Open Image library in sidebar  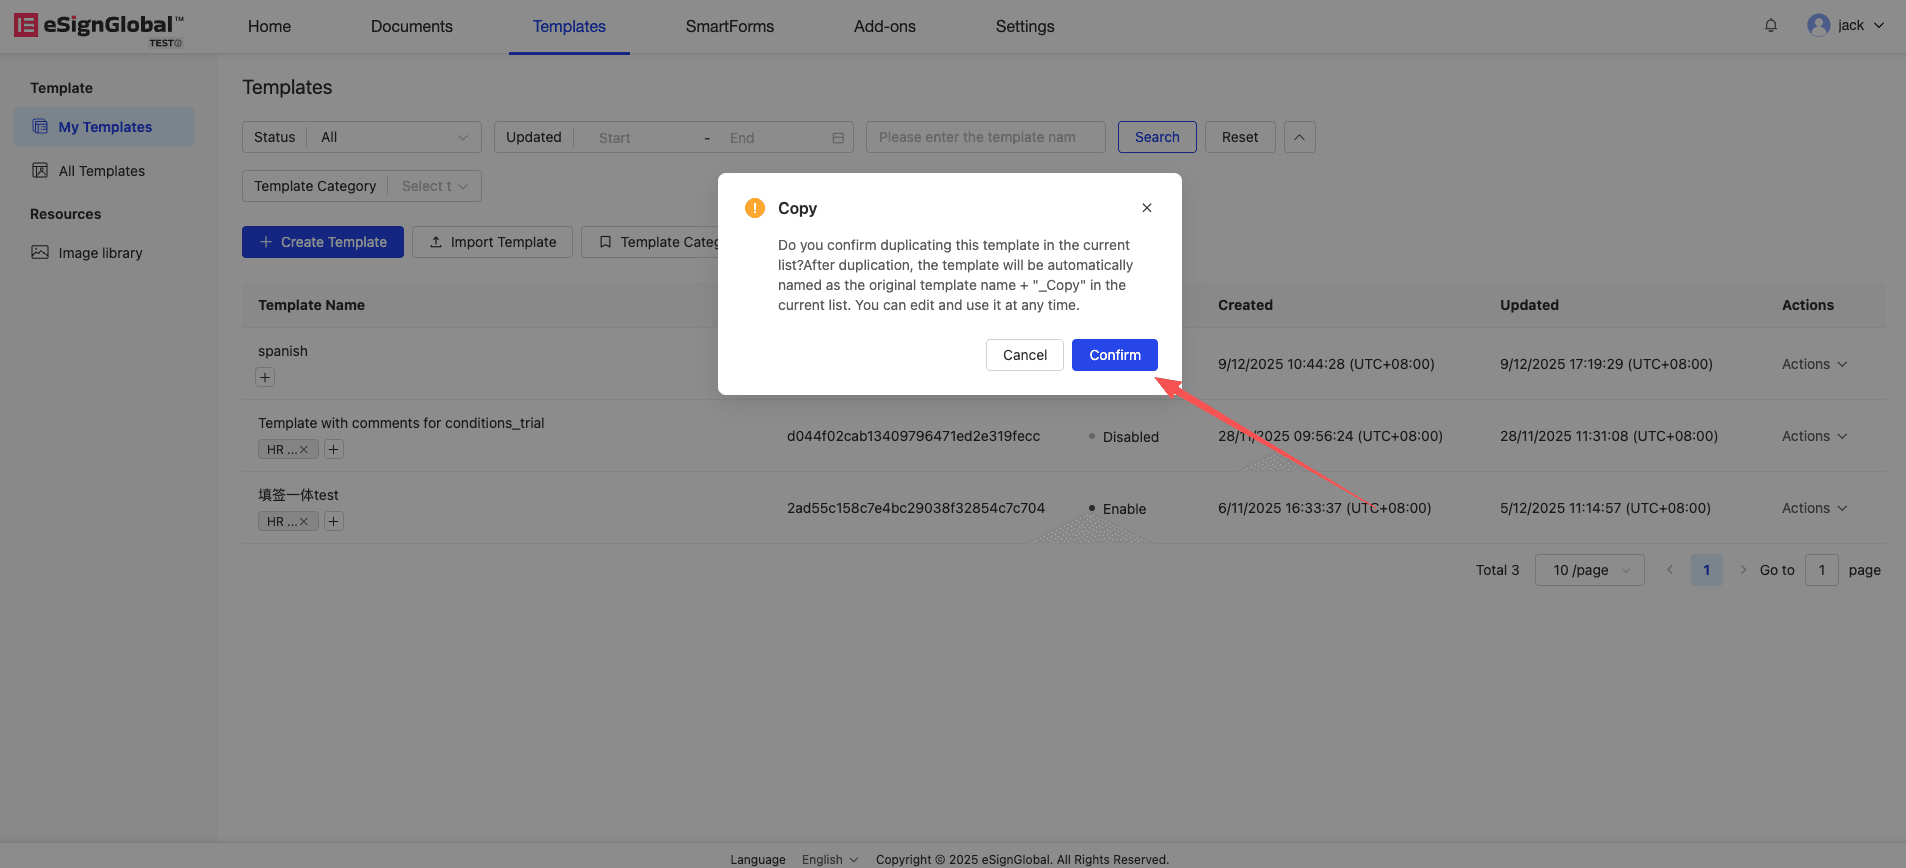[100, 253]
